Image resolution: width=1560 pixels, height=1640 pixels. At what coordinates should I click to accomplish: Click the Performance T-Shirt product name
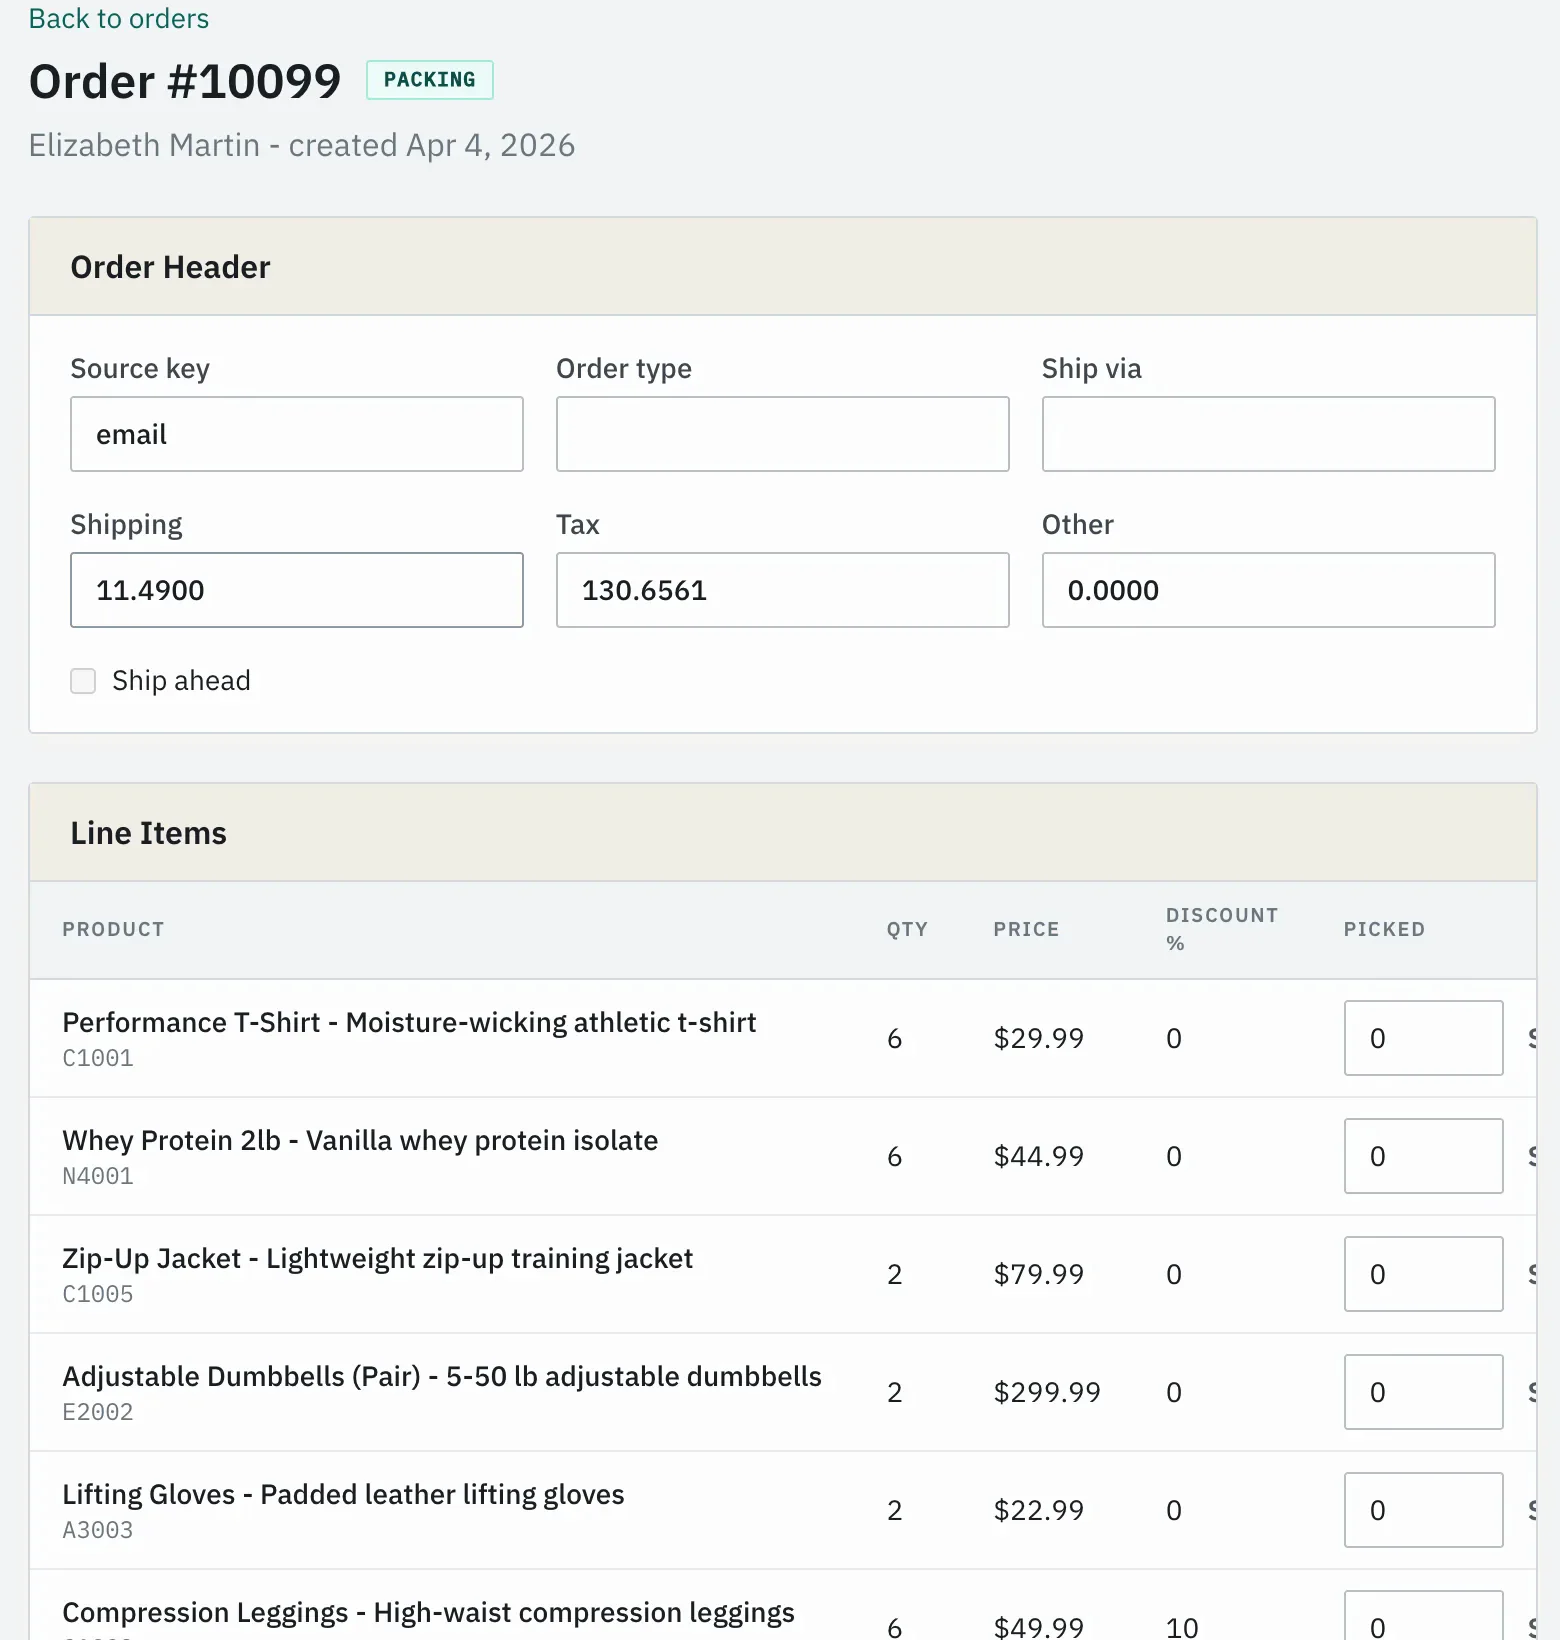[409, 1022]
